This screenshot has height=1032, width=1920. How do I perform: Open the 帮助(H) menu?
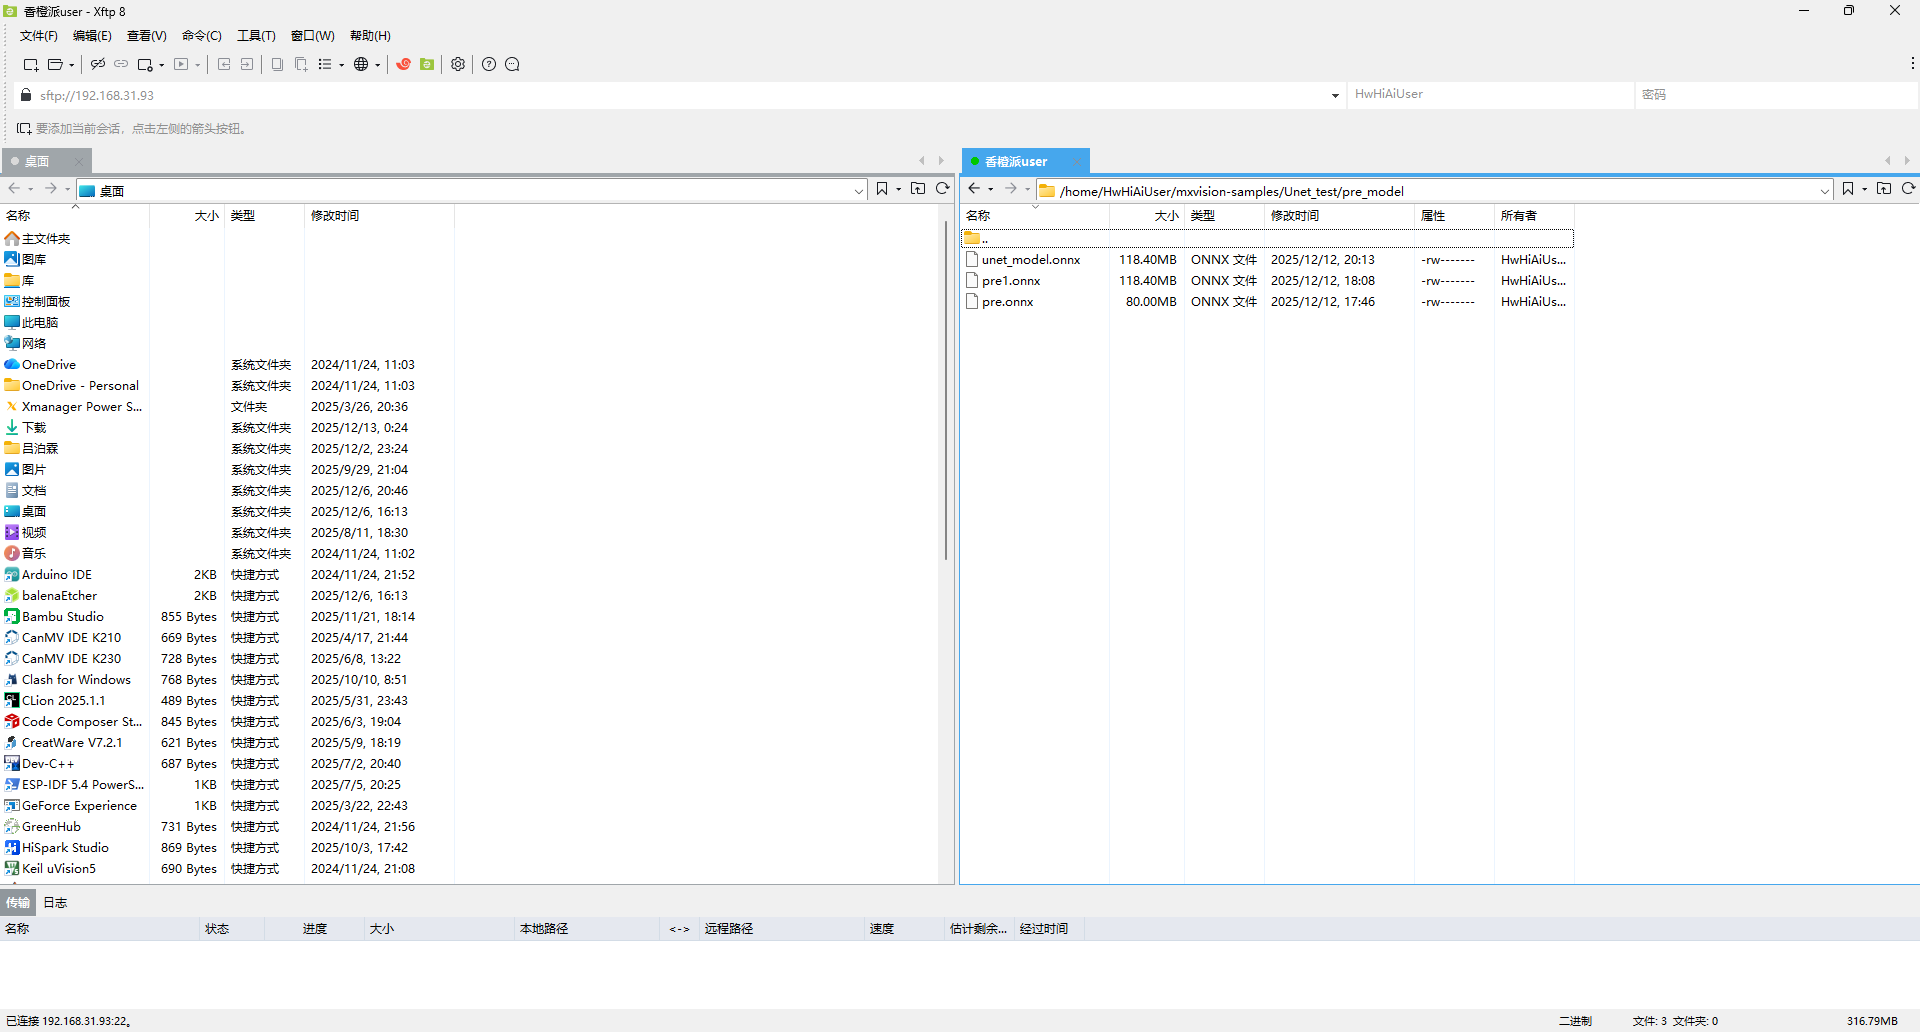(370, 36)
